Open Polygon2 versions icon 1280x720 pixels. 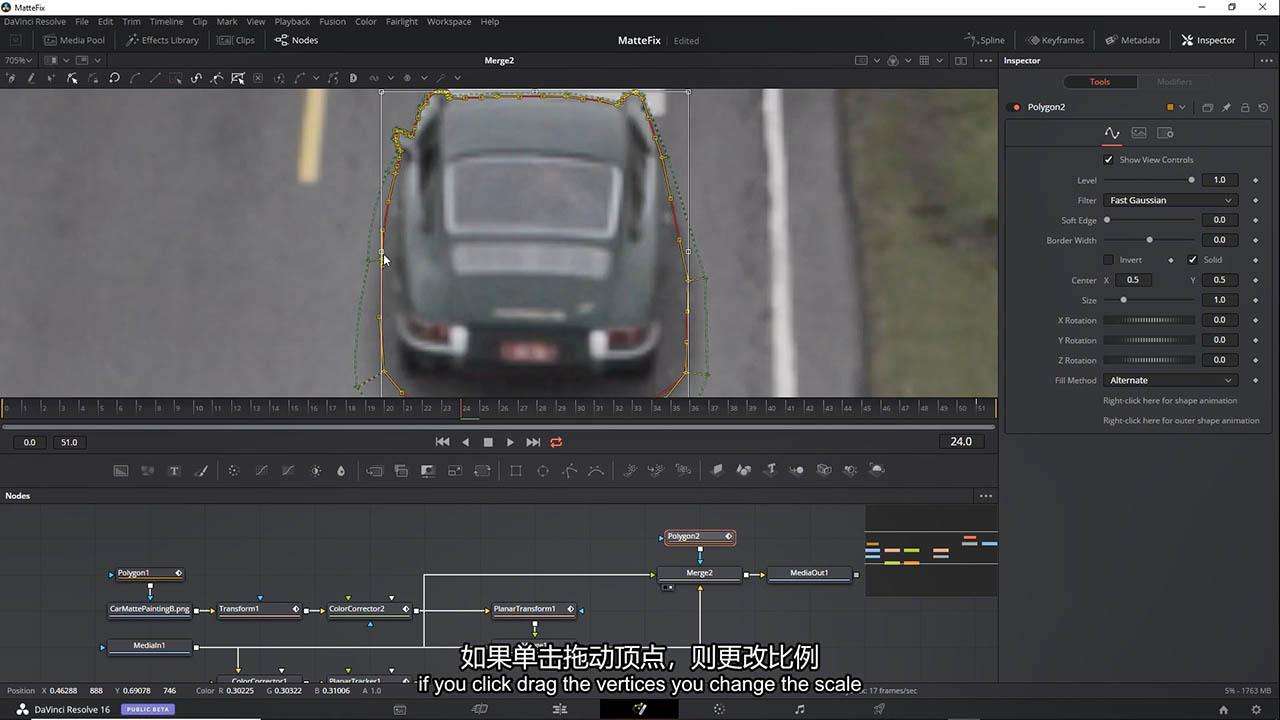[x=1207, y=107]
